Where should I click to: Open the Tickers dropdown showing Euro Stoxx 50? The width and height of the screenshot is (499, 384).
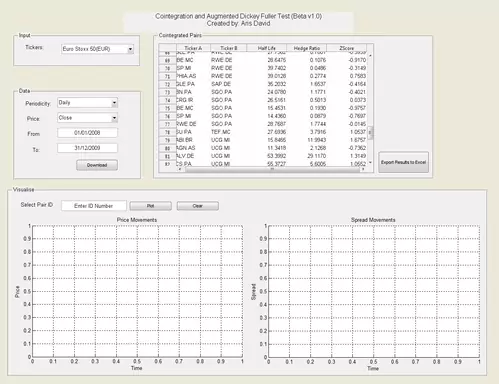coord(97,49)
